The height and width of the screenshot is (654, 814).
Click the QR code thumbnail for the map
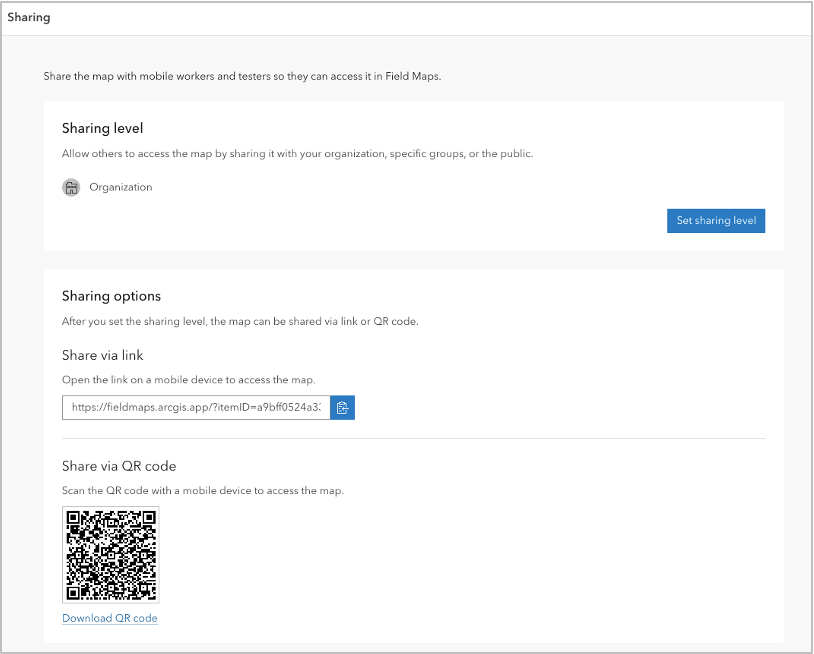[x=111, y=555]
